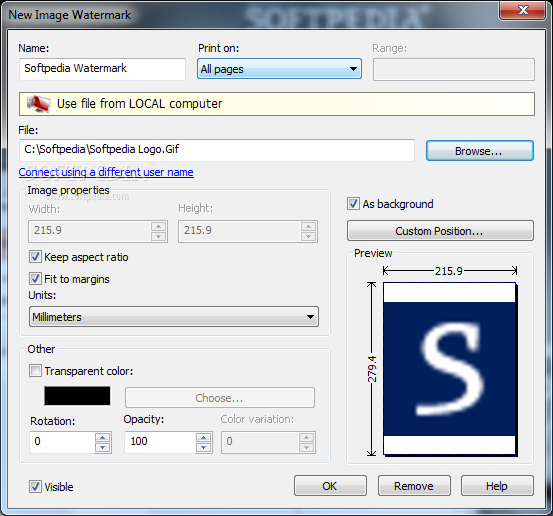Click the watermark preview thumbnail
This screenshot has height=516, width=553.
(450, 369)
